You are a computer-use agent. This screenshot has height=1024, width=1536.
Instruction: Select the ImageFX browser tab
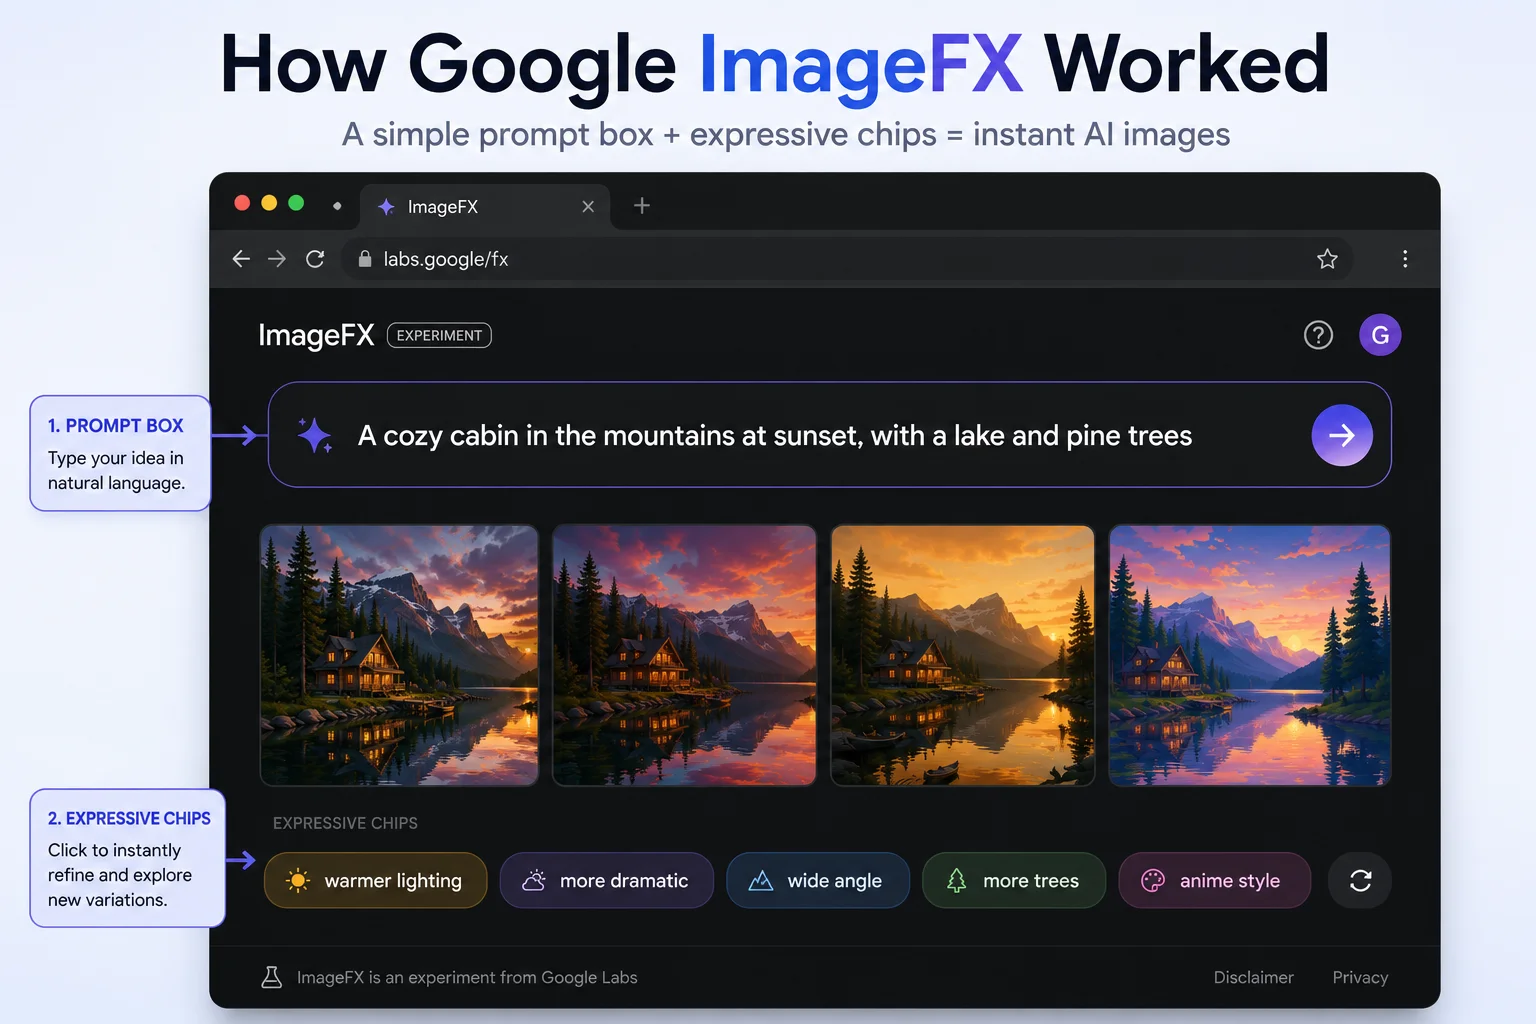[x=485, y=206]
